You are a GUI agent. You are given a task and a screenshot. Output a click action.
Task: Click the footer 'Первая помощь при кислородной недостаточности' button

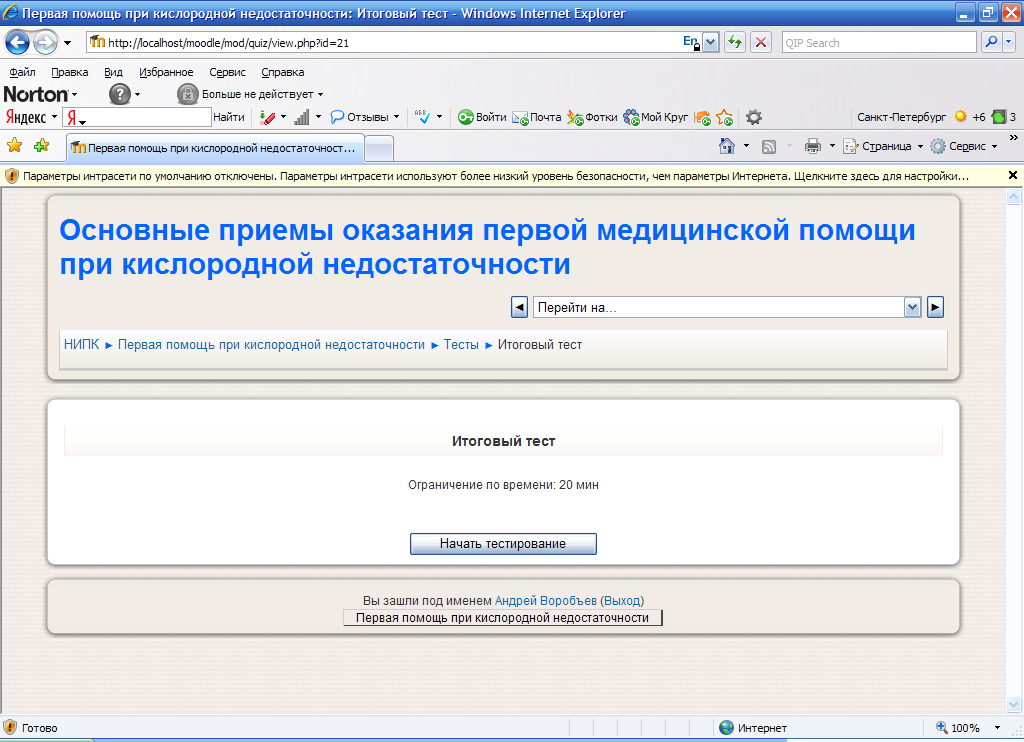pyautogui.click(x=503, y=618)
